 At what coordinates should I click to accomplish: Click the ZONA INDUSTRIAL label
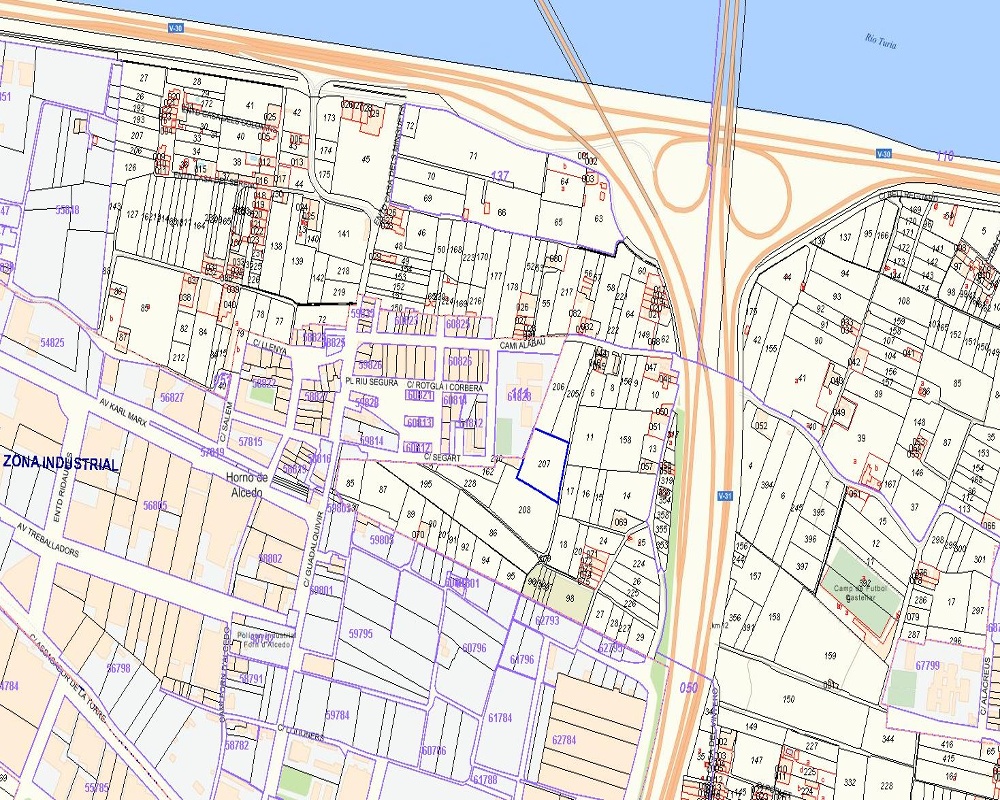pyautogui.click(x=61, y=464)
